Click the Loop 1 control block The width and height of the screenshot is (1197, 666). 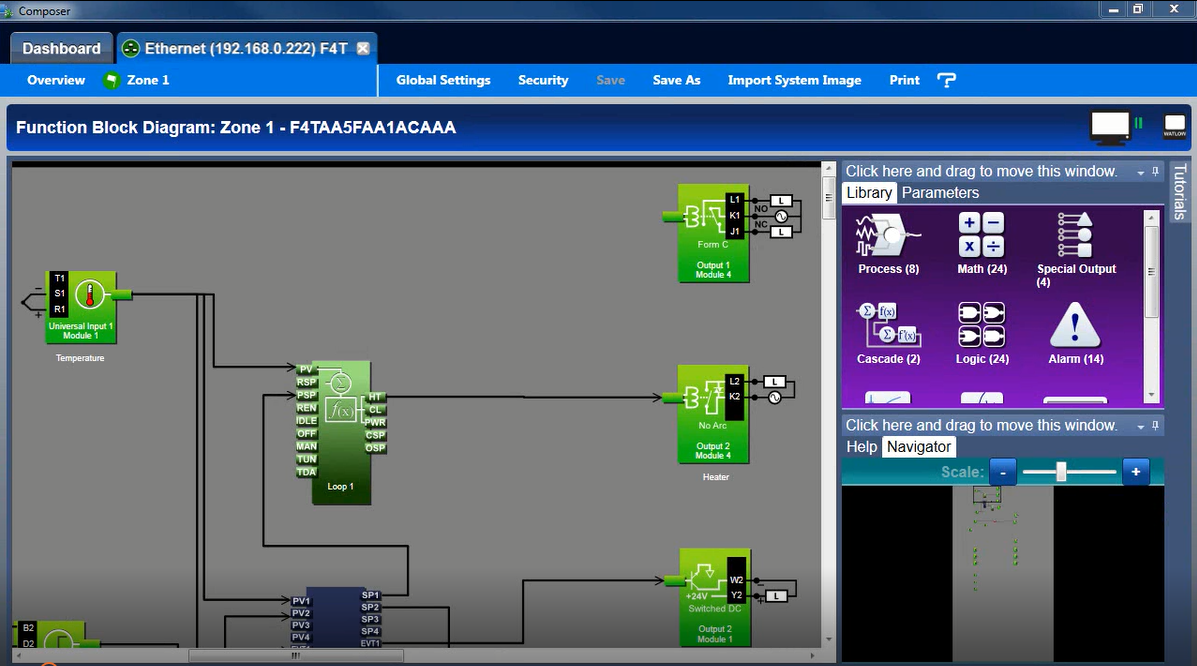340,432
